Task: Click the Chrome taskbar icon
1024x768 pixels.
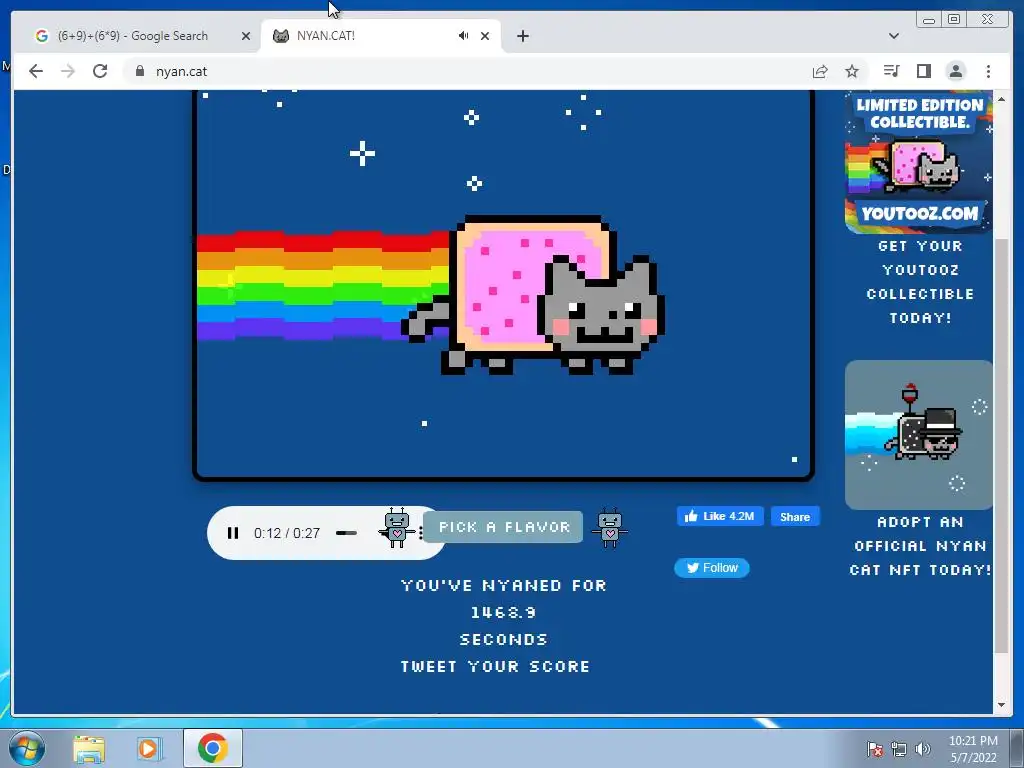Action: [213, 748]
